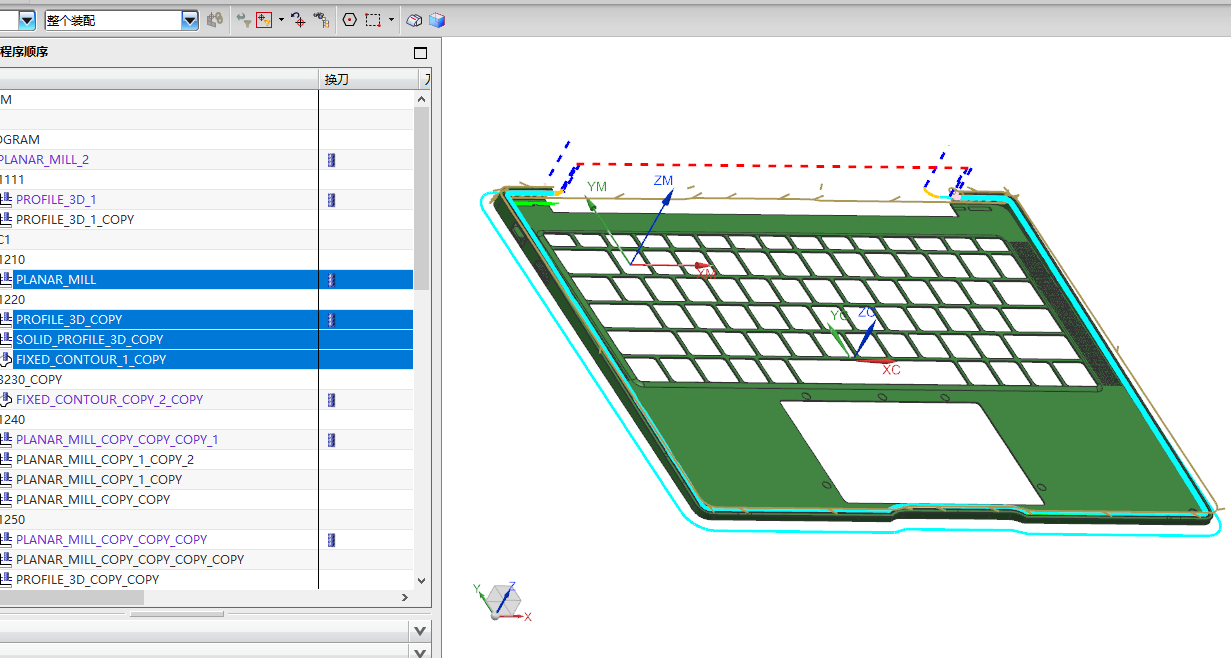Choose the dashed rectangle selection icon
This screenshot has width=1231, height=658.
pos(373,19)
